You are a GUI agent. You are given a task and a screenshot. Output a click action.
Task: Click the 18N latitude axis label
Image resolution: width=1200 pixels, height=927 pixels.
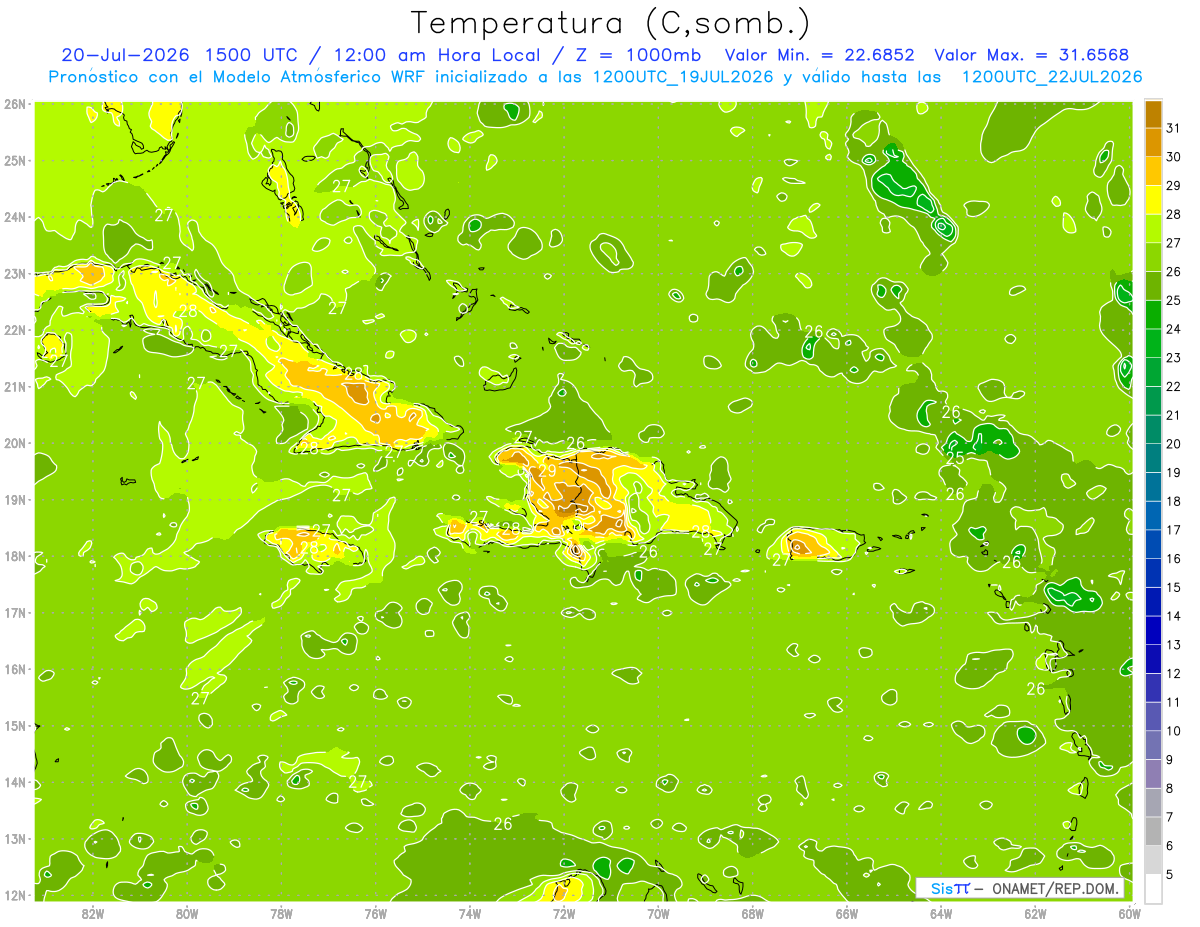[x=15, y=556]
